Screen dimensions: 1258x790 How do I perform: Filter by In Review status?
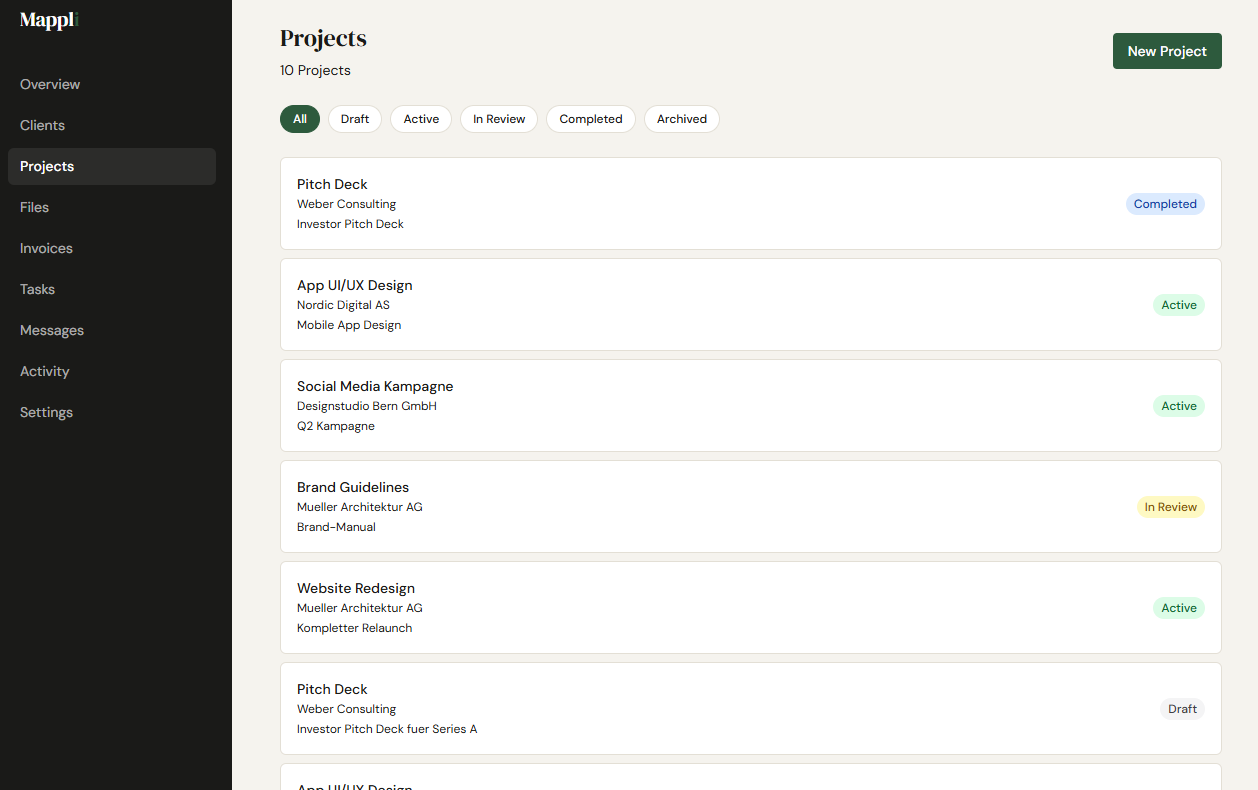[498, 118]
